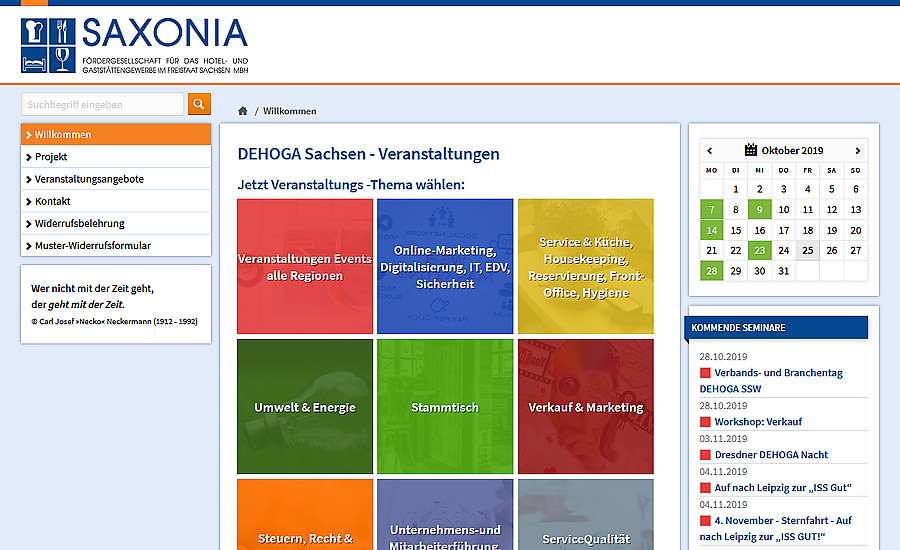
Task: Click chevron next to Muster-Widerrufsformular
Action: pos(28,246)
